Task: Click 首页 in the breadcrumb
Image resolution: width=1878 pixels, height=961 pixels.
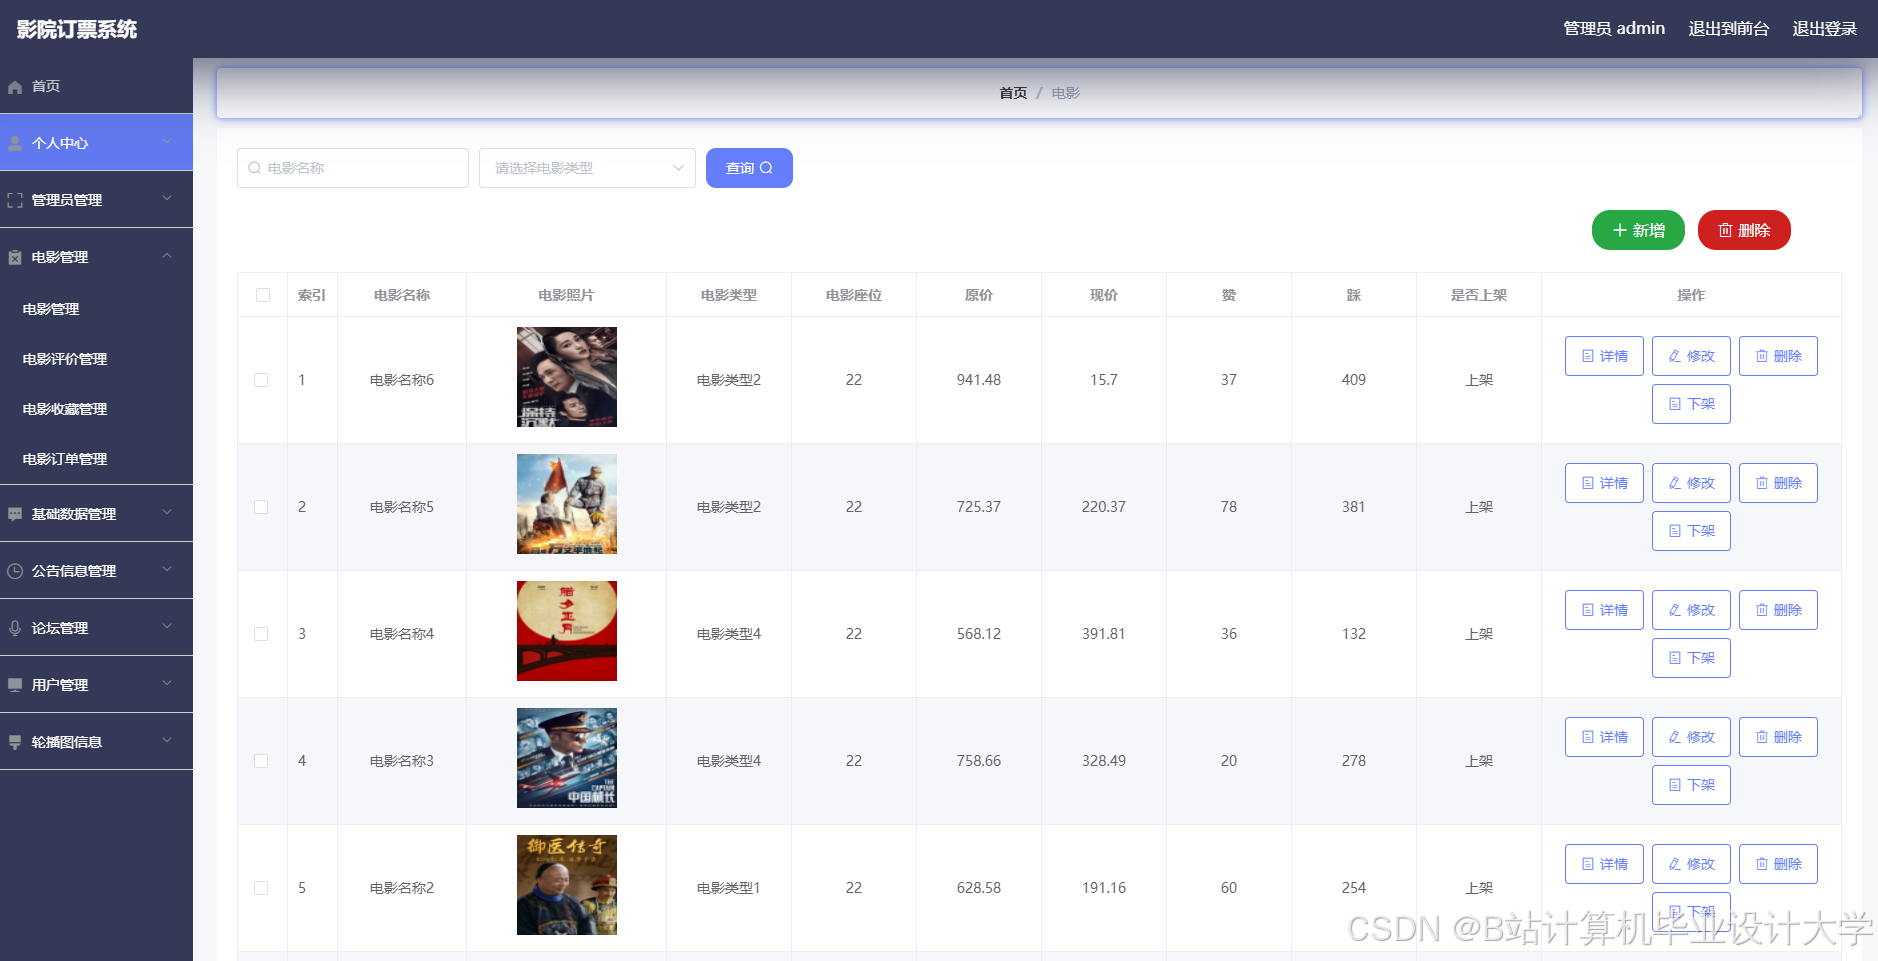Action: pos(1013,93)
